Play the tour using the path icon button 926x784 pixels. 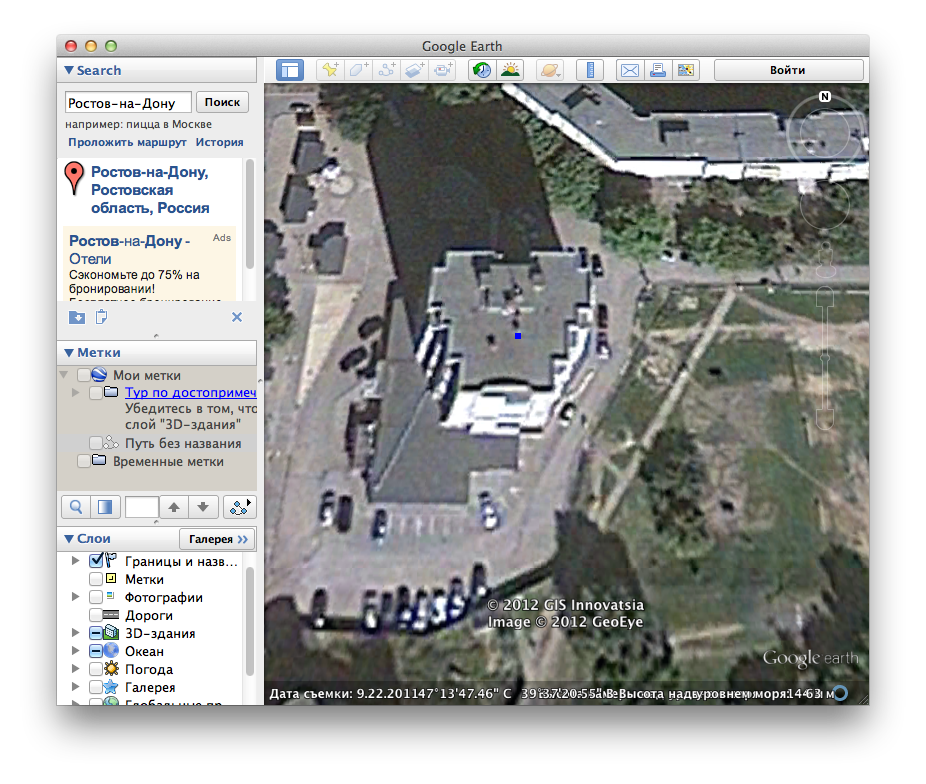[x=239, y=507]
